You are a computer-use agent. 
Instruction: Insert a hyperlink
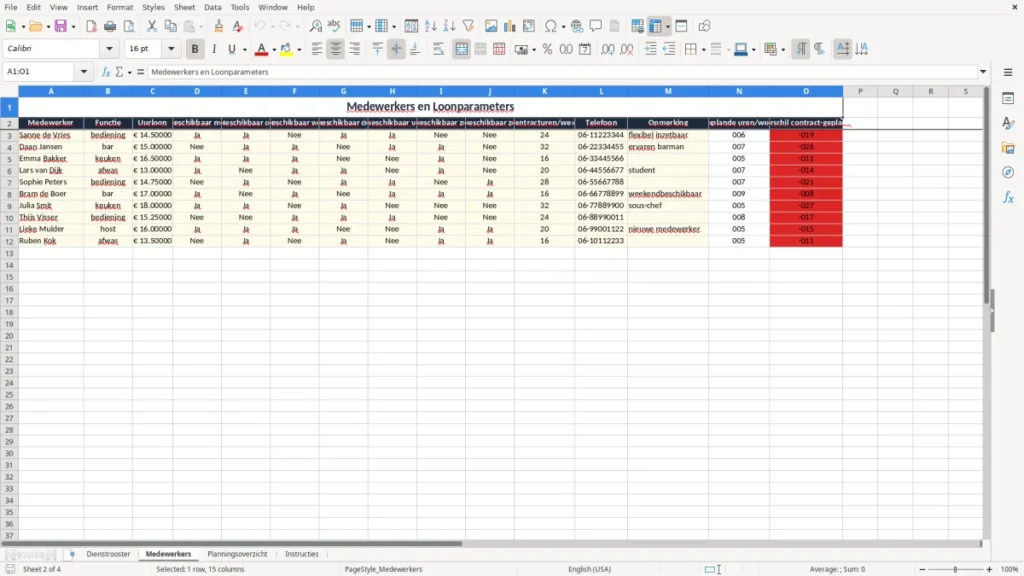[577, 26]
